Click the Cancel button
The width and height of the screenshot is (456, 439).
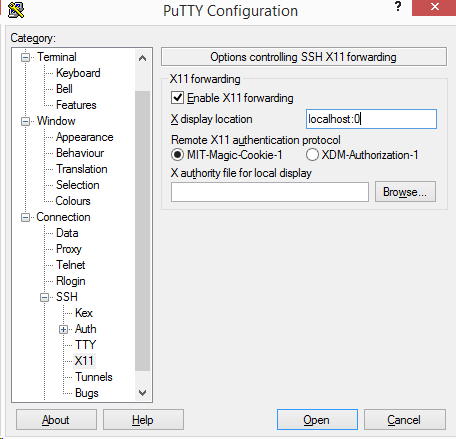(405, 420)
